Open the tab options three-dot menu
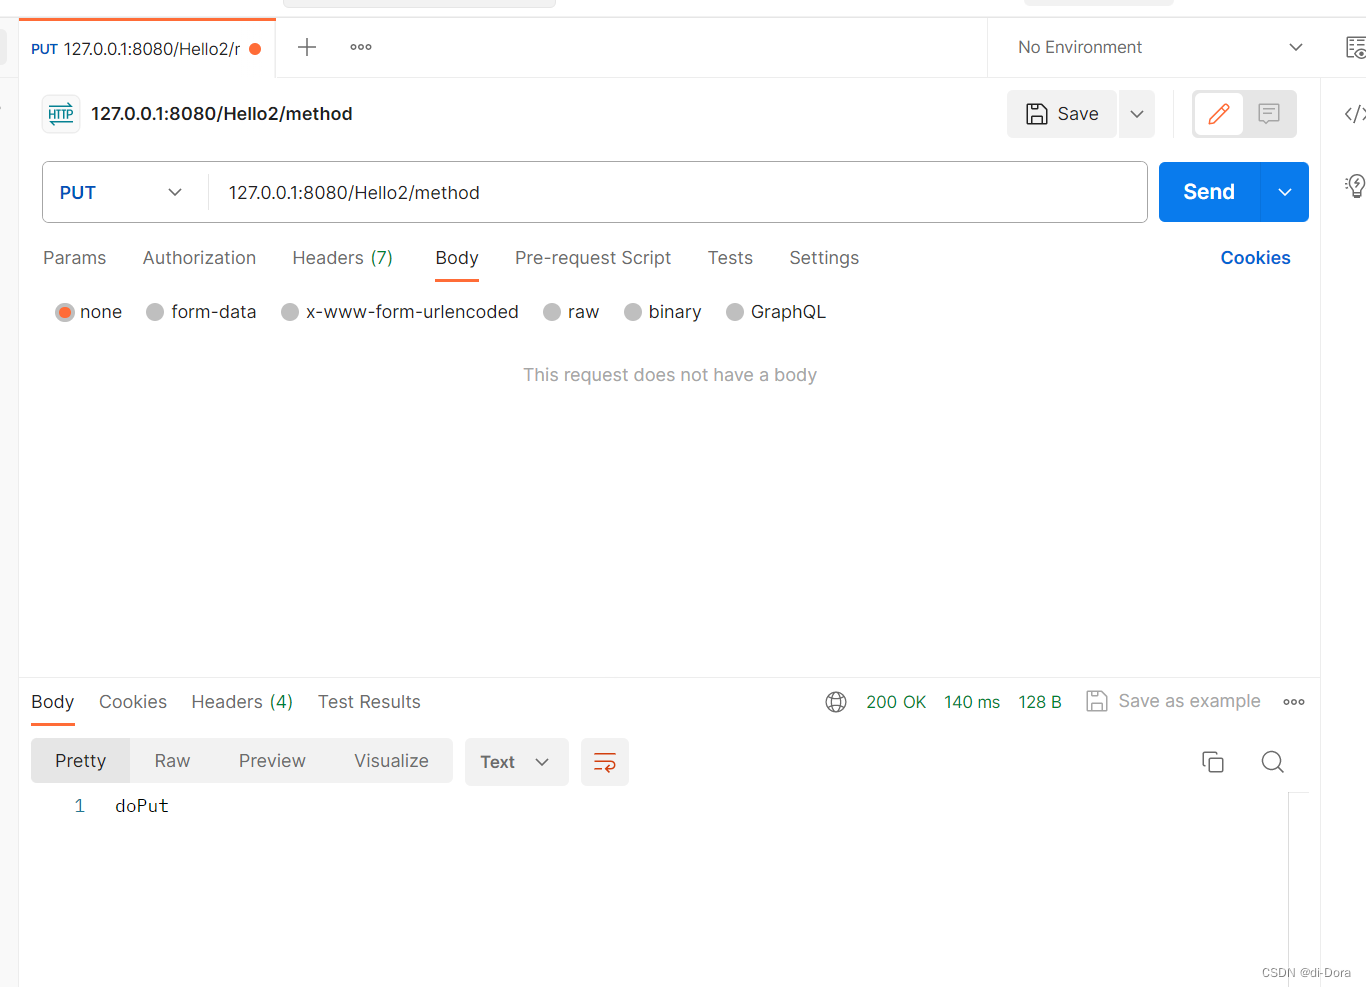The width and height of the screenshot is (1366, 987). click(361, 47)
